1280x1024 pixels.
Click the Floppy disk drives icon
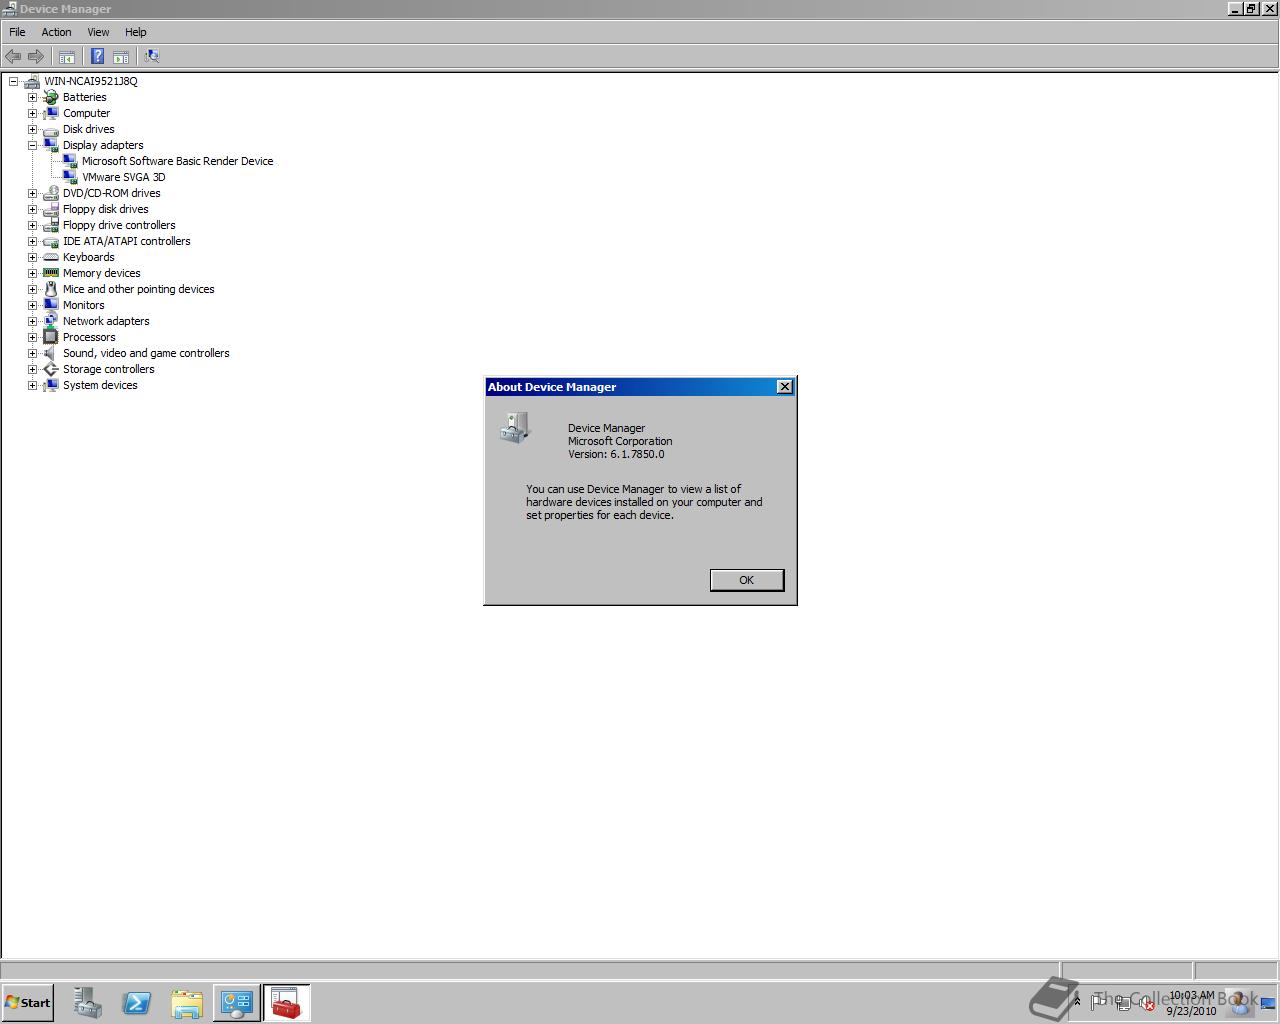point(51,209)
